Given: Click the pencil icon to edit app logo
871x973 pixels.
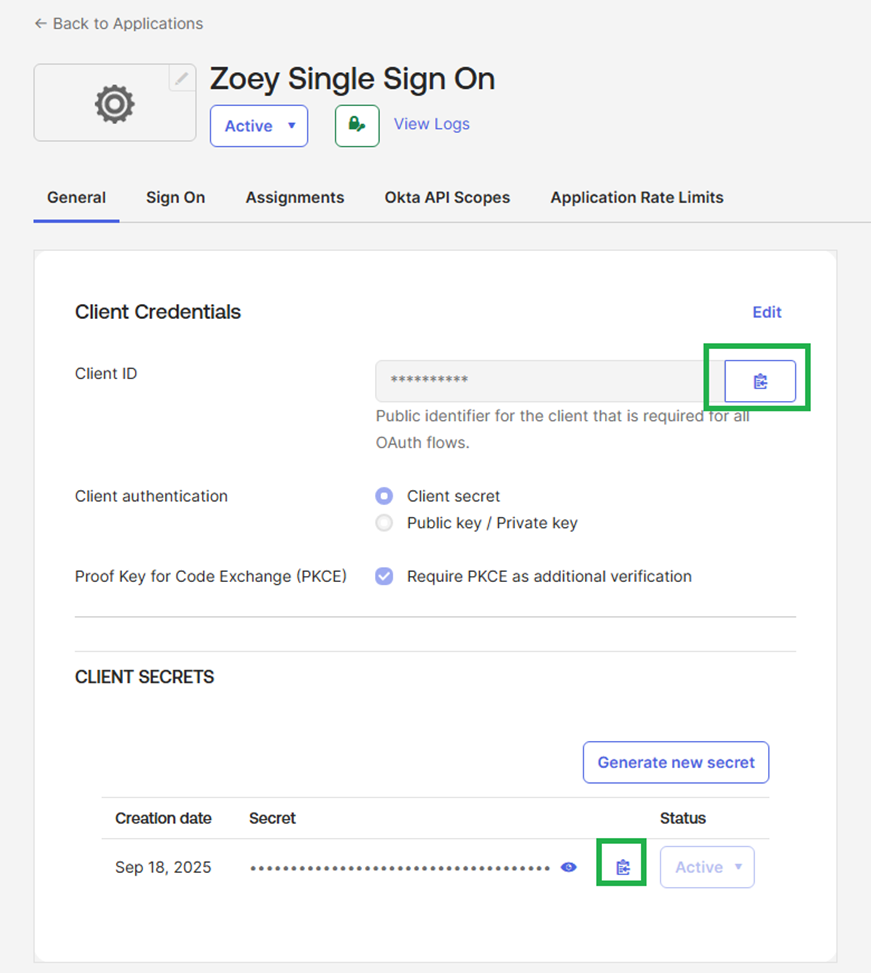Looking at the screenshot, I should (181, 79).
